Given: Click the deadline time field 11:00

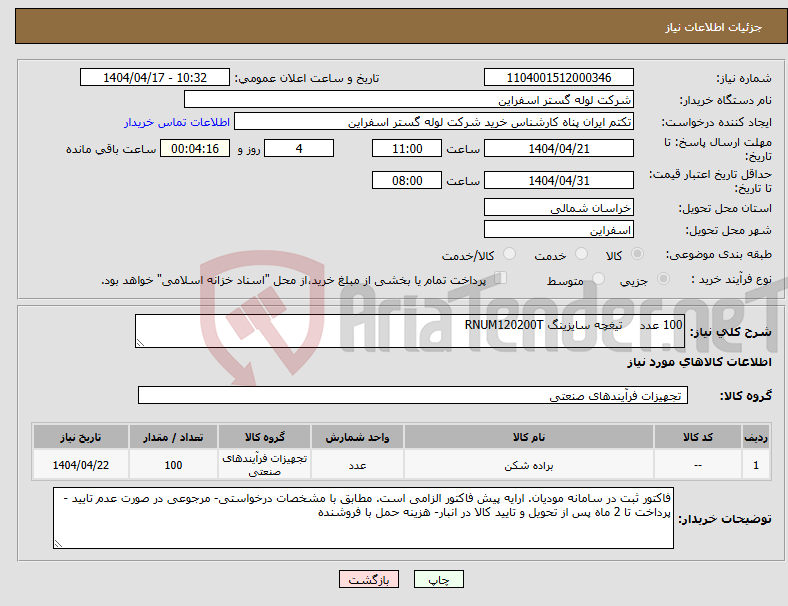Looking at the screenshot, I should pyautogui.click(x=407, y=149).
